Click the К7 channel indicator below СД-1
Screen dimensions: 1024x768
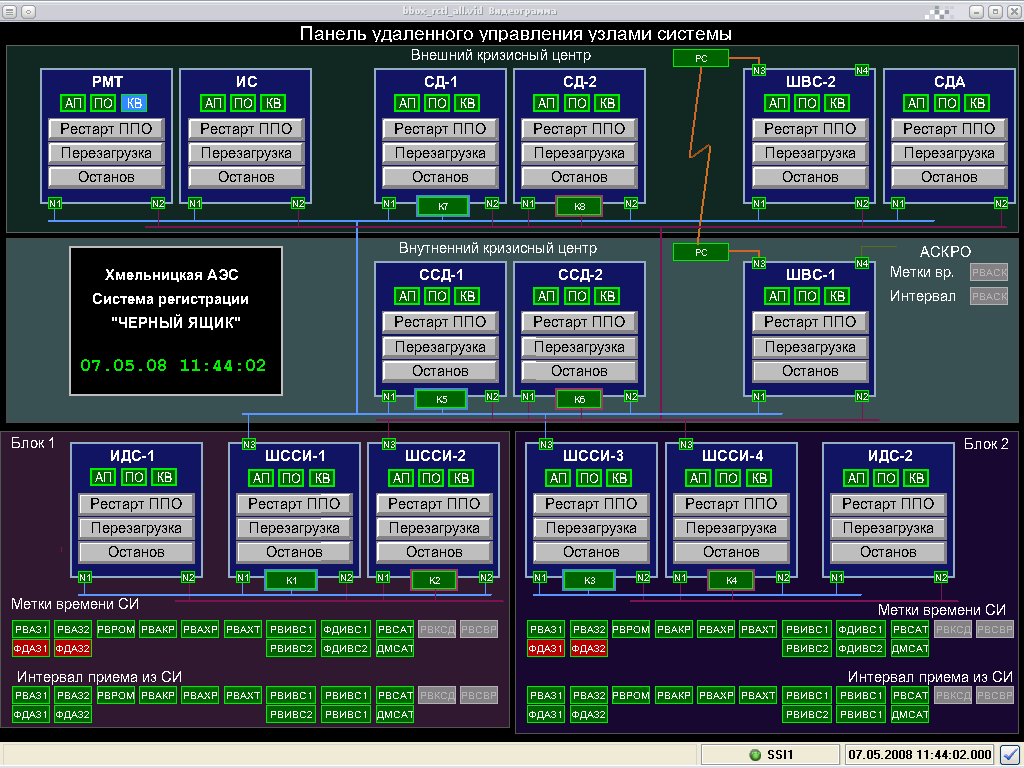pos(441,206)
